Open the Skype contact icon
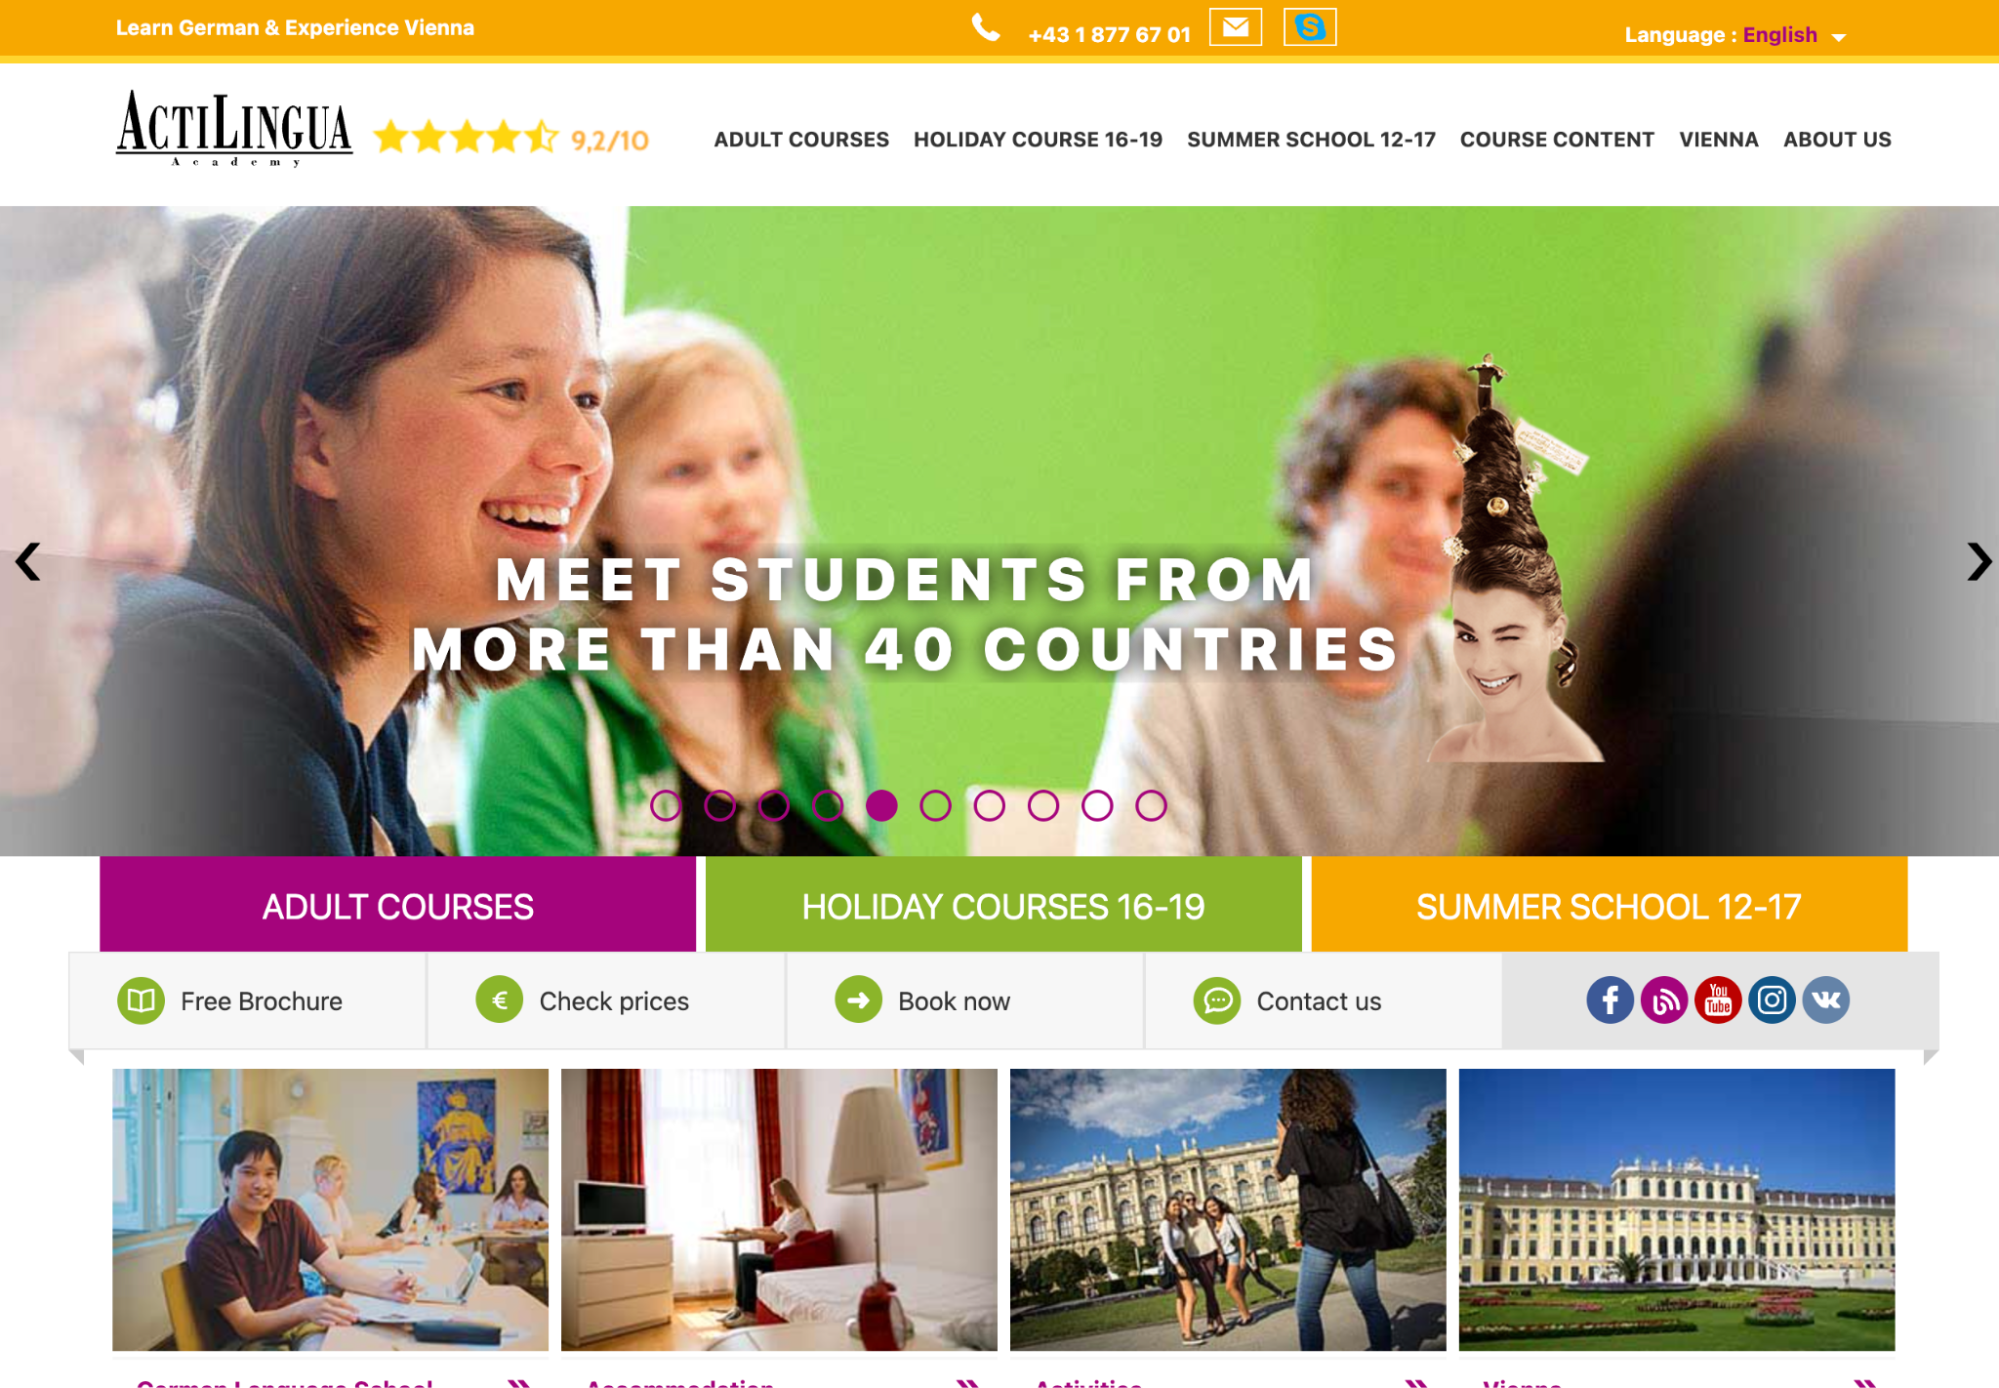 tap(1310, 28)
